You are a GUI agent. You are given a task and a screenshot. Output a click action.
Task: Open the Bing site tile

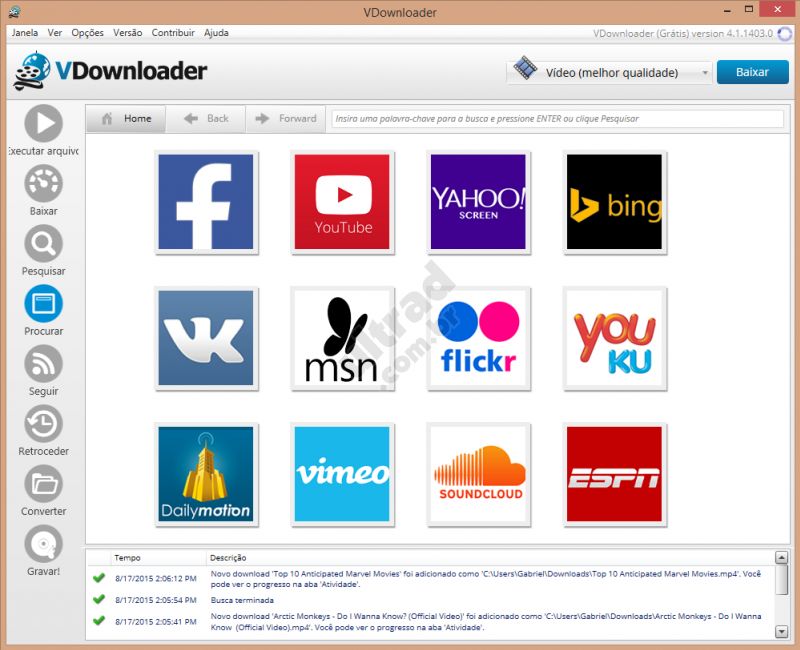614,202
